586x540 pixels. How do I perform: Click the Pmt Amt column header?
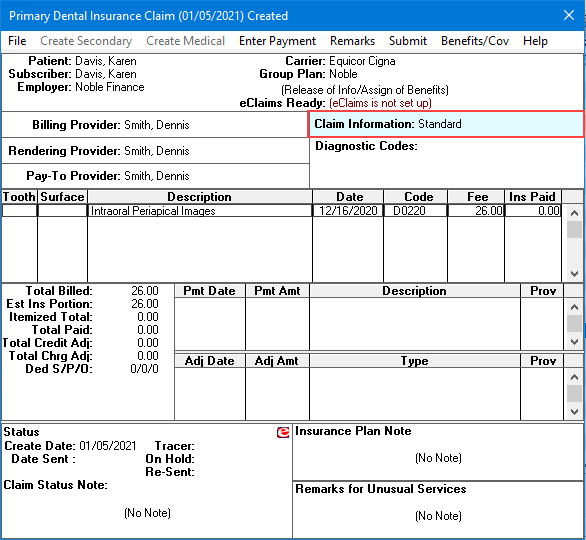click(x=277, y=291)
